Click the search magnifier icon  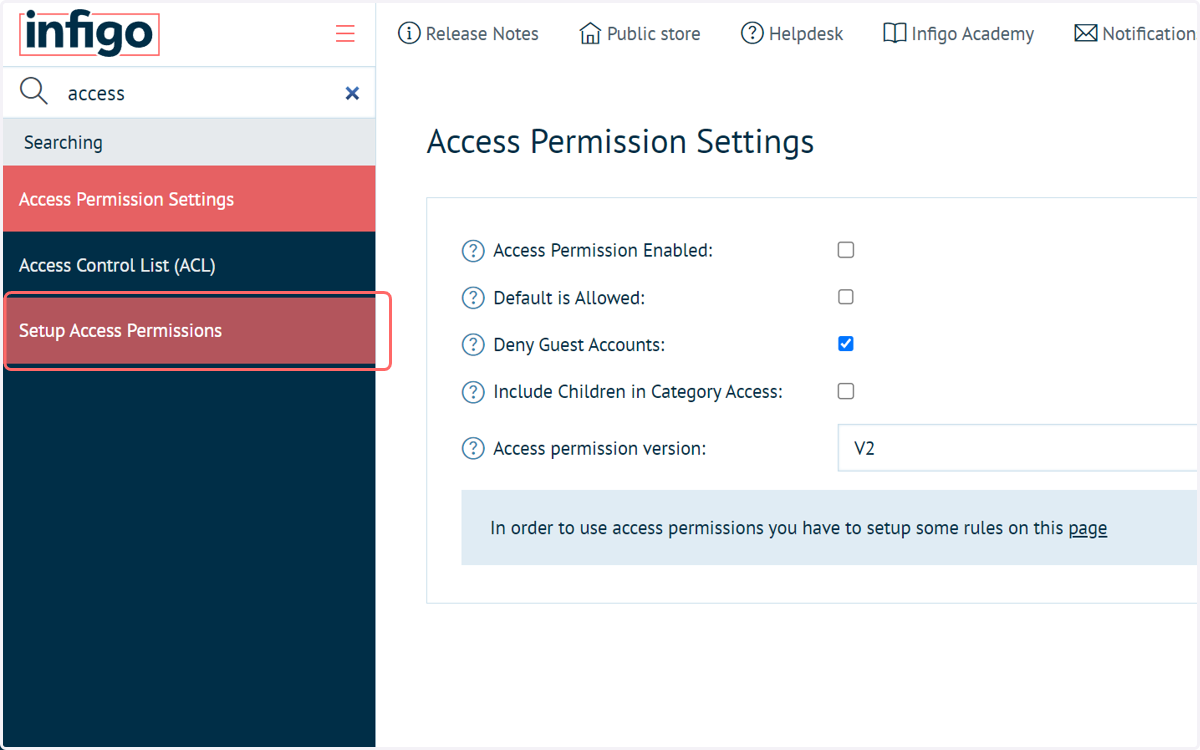tap(34, 92)
